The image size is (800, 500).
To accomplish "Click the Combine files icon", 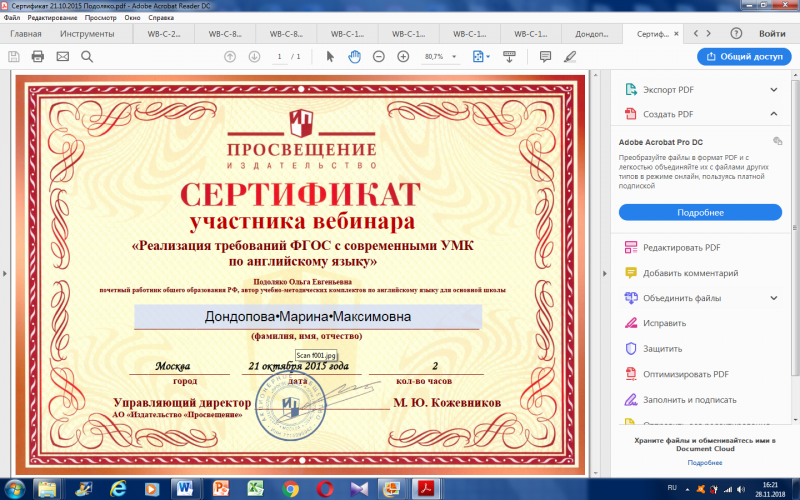I will click(x=631, y=298).
